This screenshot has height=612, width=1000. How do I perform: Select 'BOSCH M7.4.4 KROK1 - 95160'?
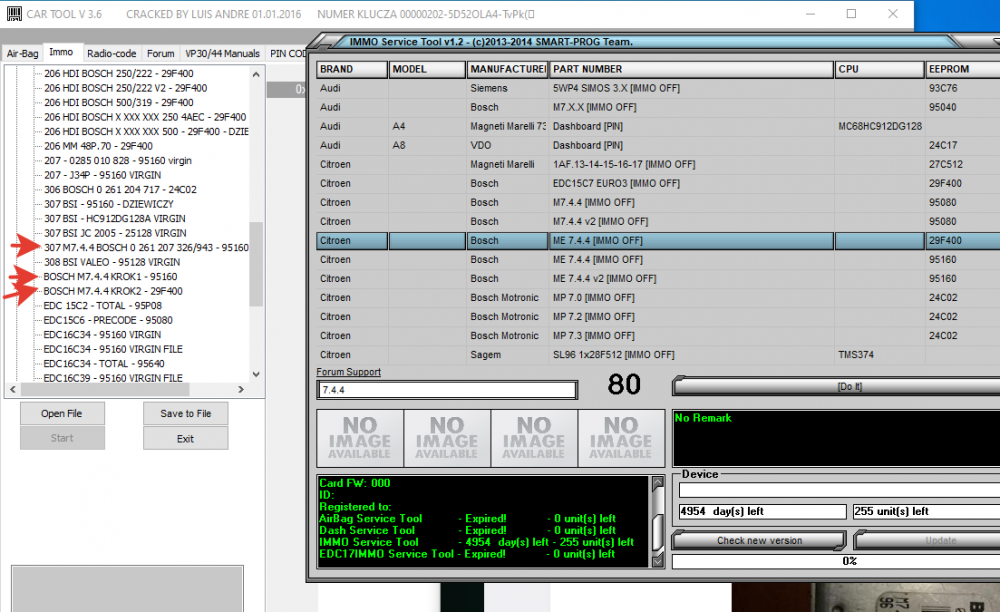click(x=110, y=277)
